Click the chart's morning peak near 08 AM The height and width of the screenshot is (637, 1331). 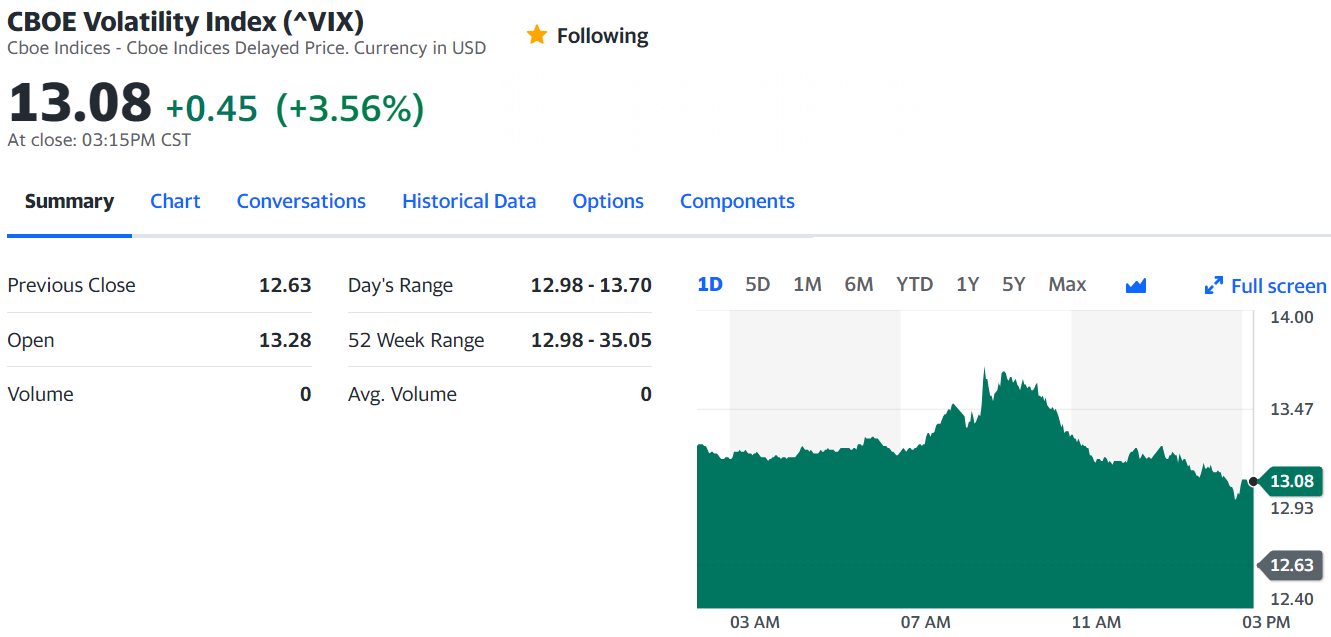pos(986,370)
